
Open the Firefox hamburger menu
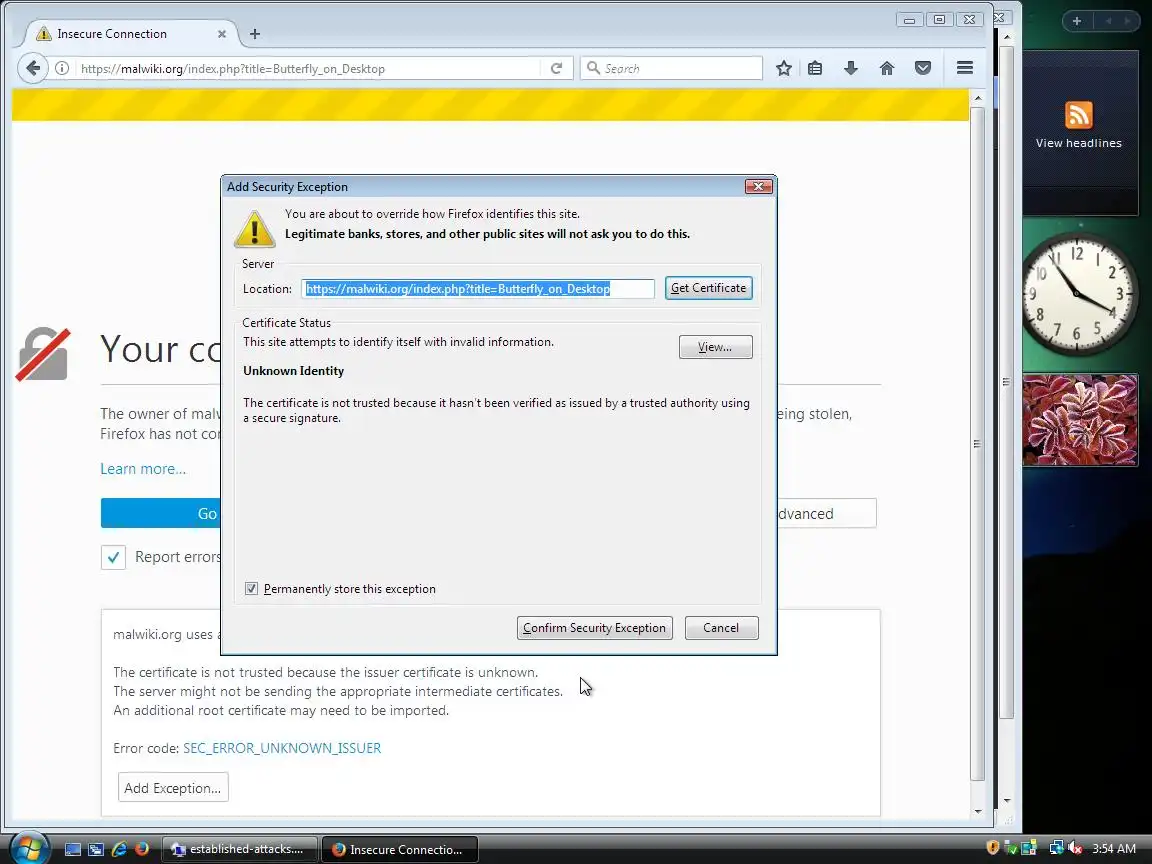965,68
